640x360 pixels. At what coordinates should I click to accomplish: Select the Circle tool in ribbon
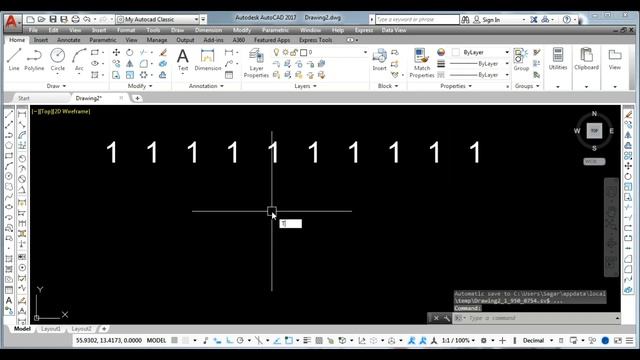[58, 59]
